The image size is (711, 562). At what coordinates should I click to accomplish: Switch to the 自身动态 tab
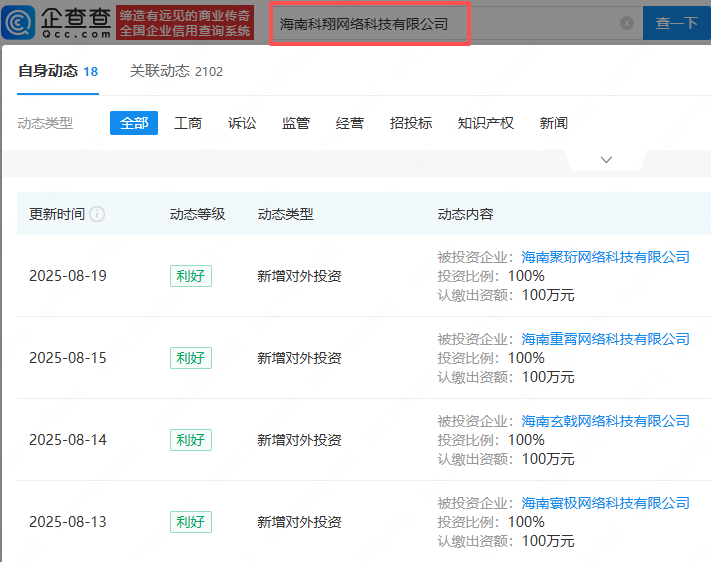click(58, 71)
